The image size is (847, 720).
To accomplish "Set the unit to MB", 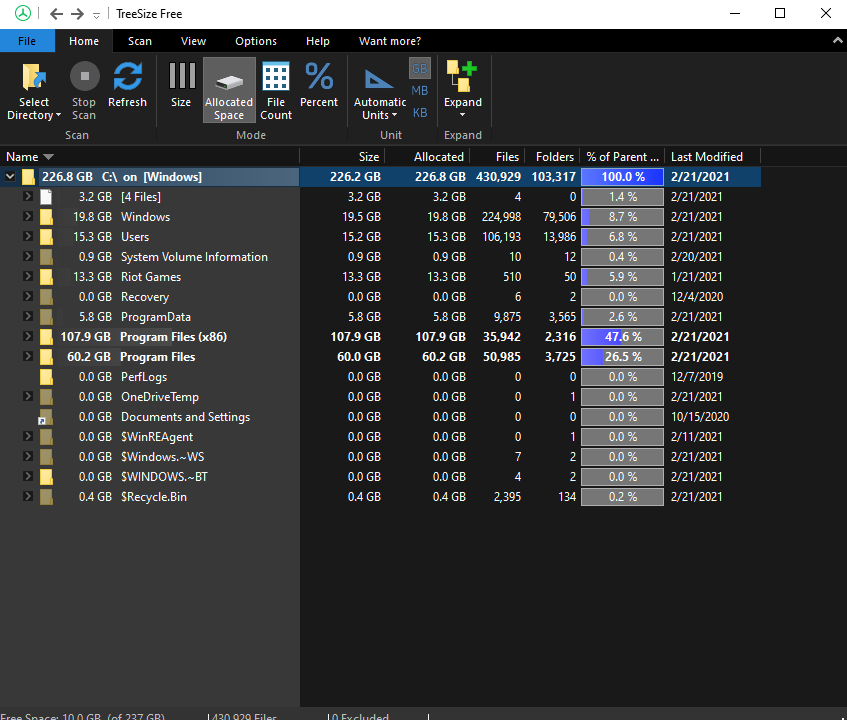I will point(420,91).
